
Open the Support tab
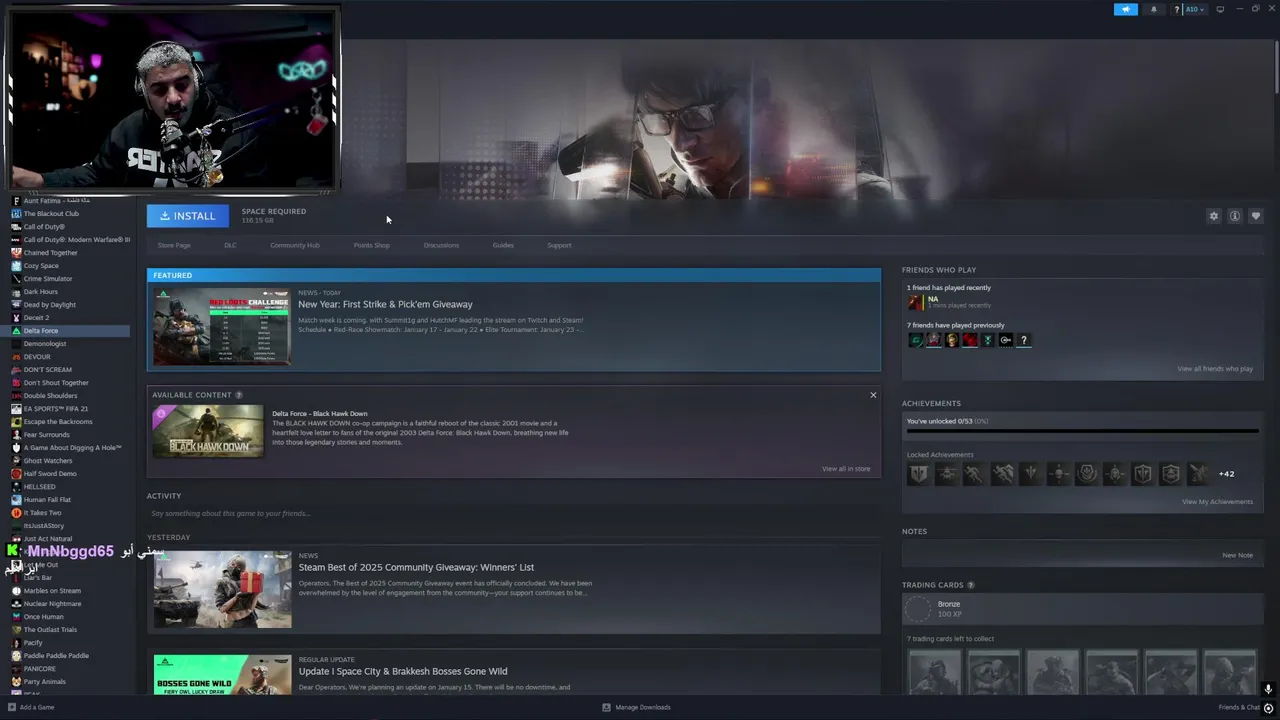coord(559,245)
